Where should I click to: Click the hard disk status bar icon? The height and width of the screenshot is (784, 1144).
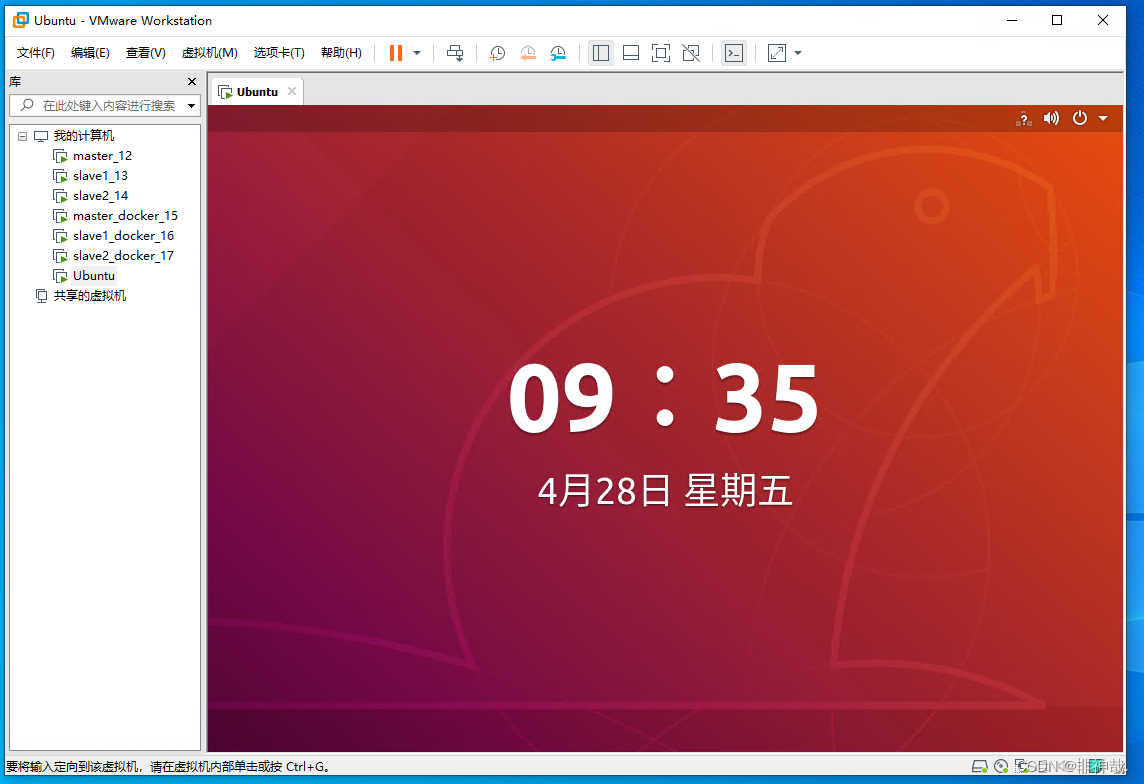pos(979,766)
